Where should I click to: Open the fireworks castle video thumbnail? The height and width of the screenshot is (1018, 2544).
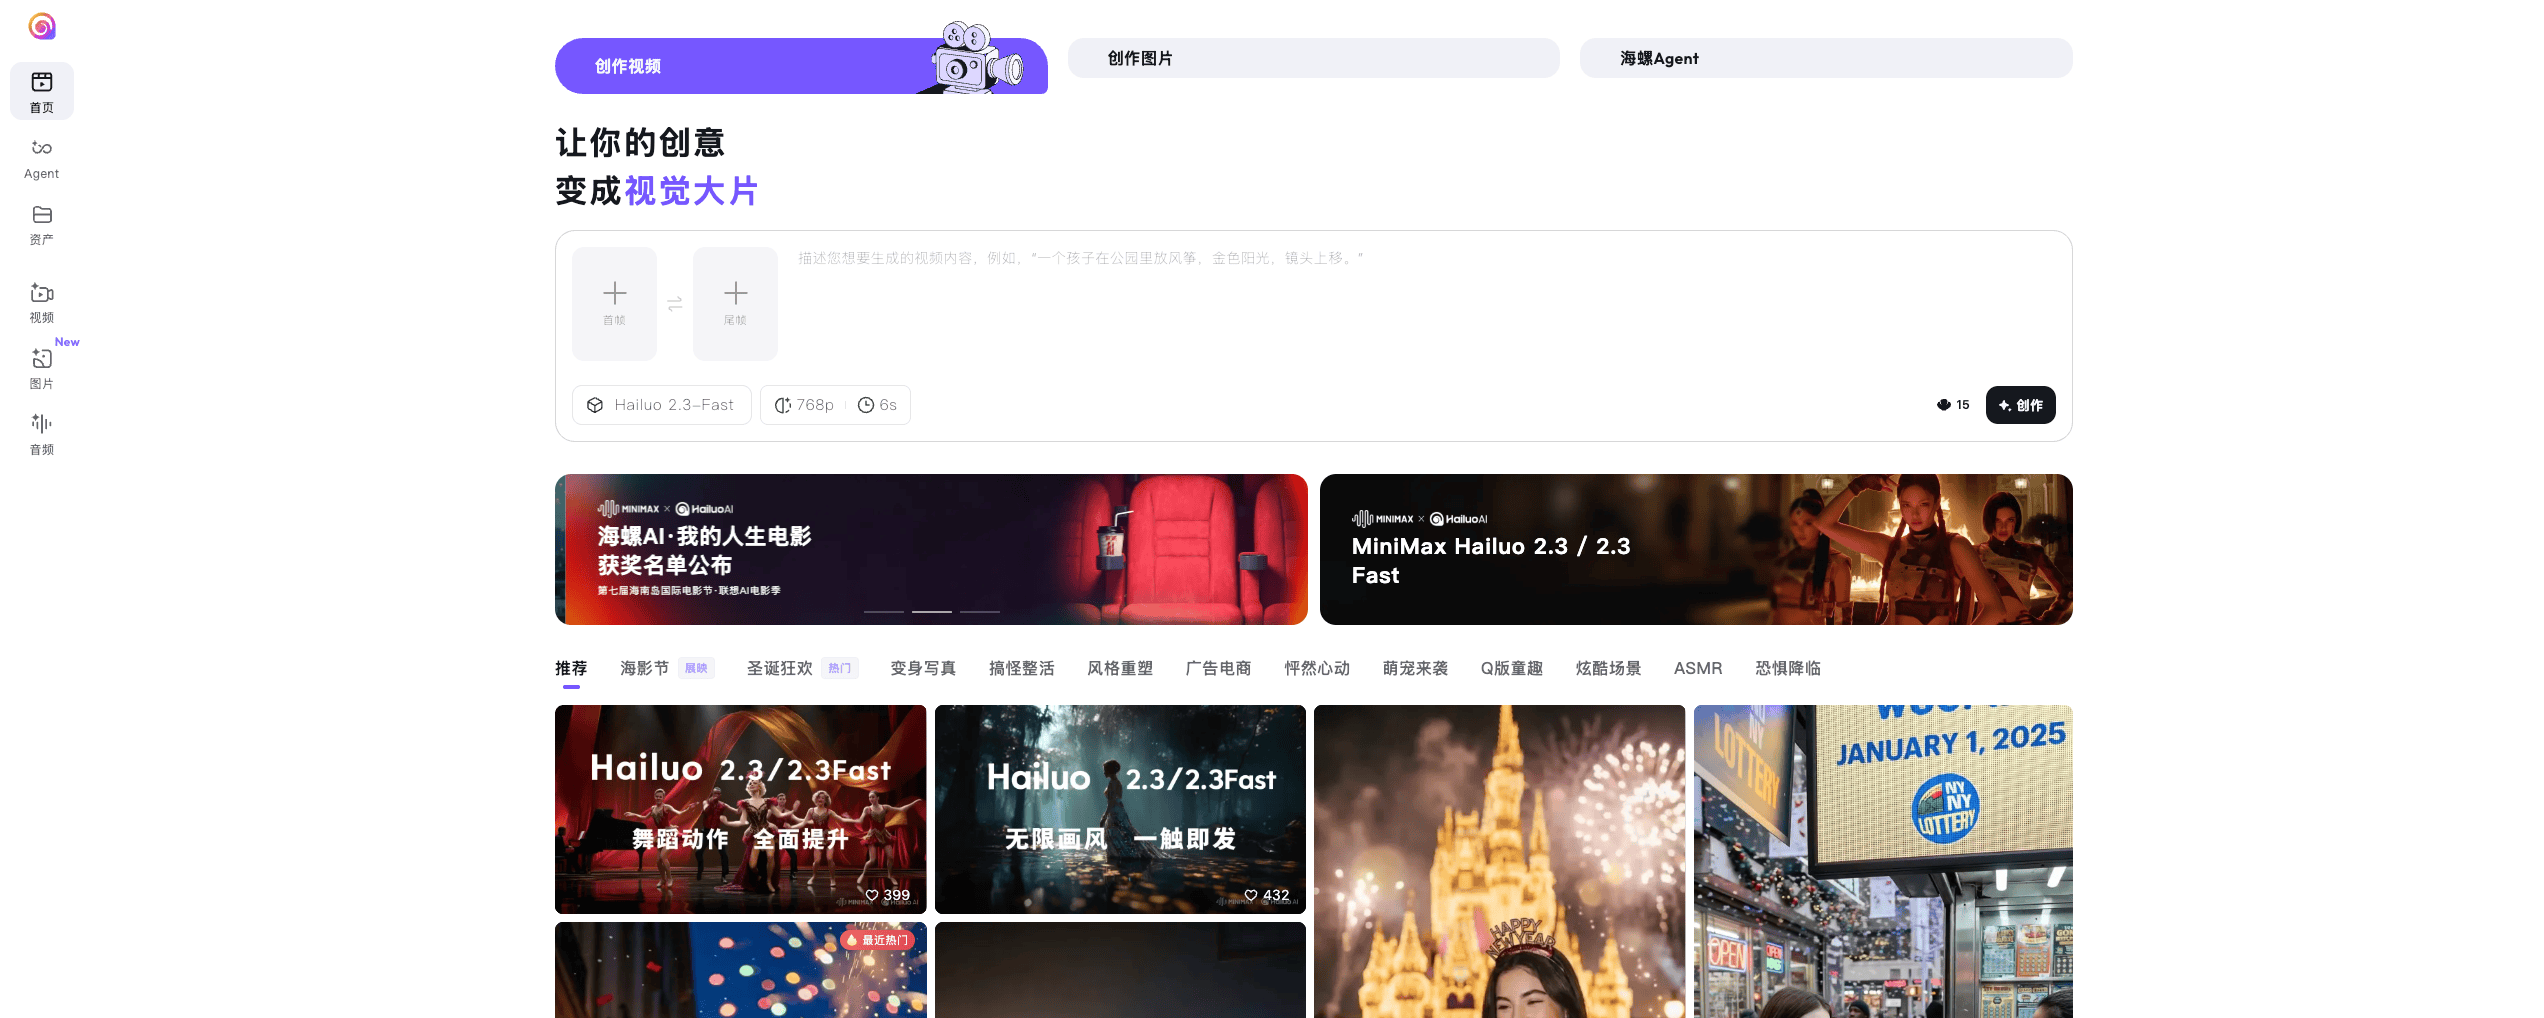click(x=1500, y=861)
